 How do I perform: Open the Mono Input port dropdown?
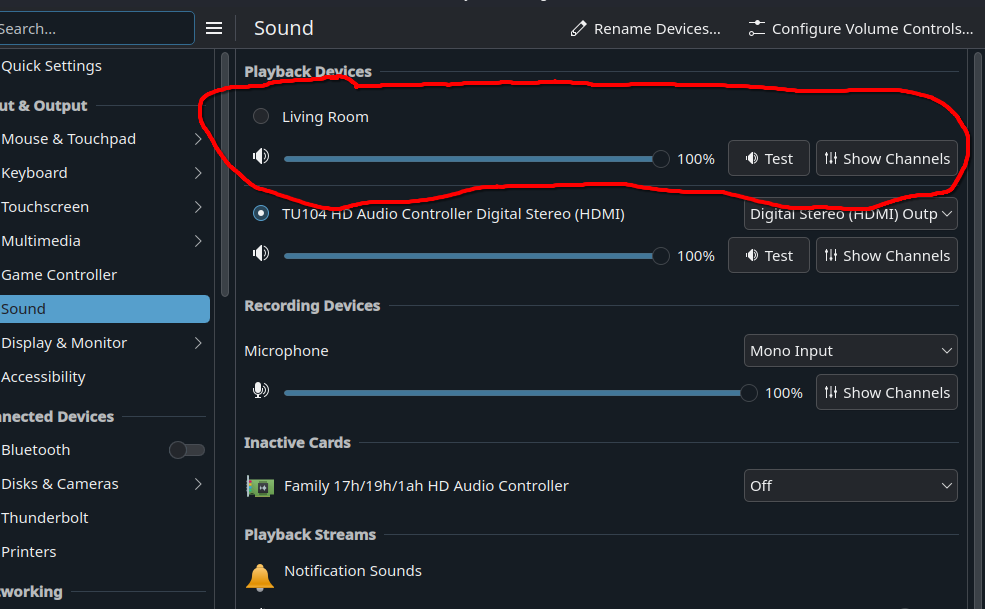(x=851, y=351)
